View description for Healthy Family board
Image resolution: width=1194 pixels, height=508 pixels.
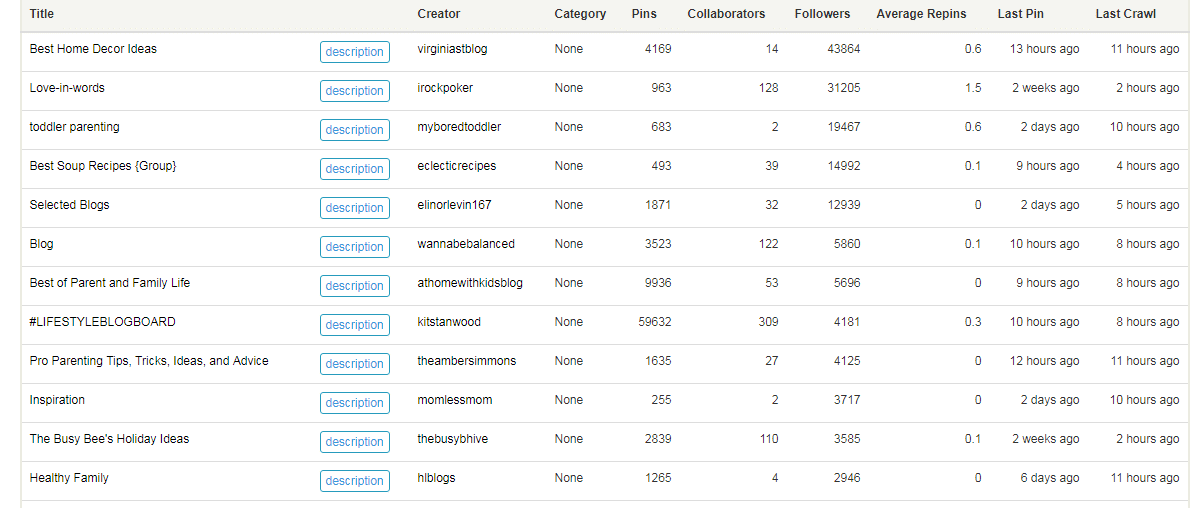point(355,481)
